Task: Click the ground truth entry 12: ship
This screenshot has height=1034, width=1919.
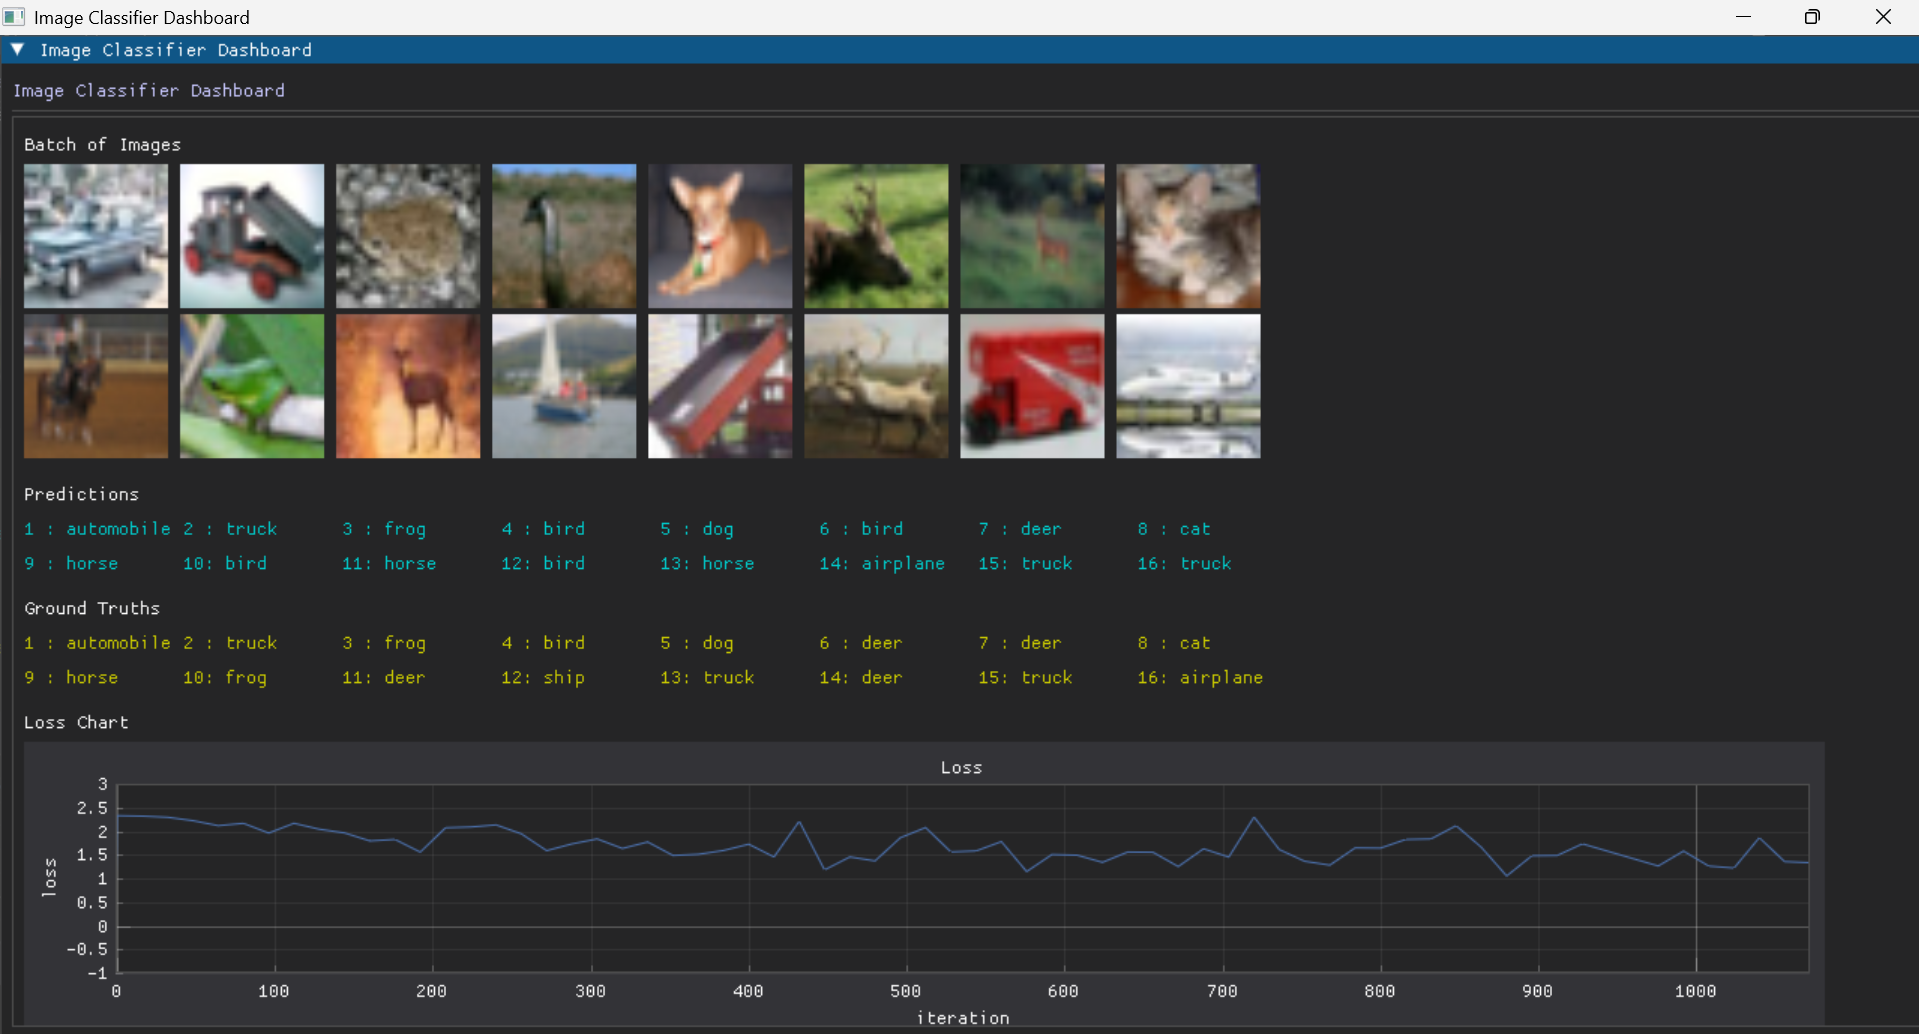Action: click(542, 677)
